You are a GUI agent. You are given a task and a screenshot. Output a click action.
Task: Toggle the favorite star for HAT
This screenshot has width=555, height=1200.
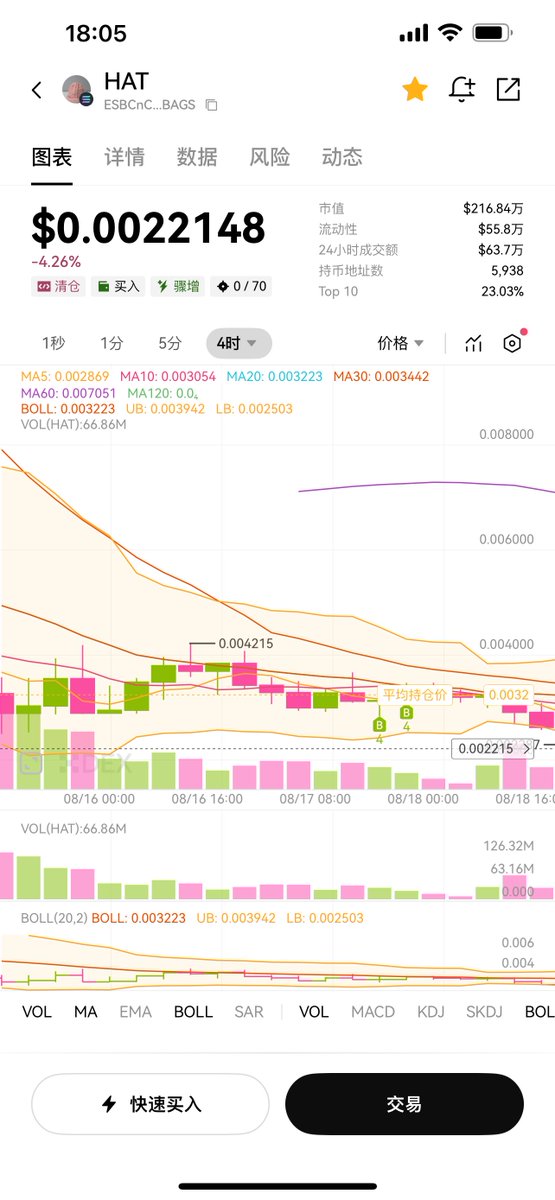point(415,89)
